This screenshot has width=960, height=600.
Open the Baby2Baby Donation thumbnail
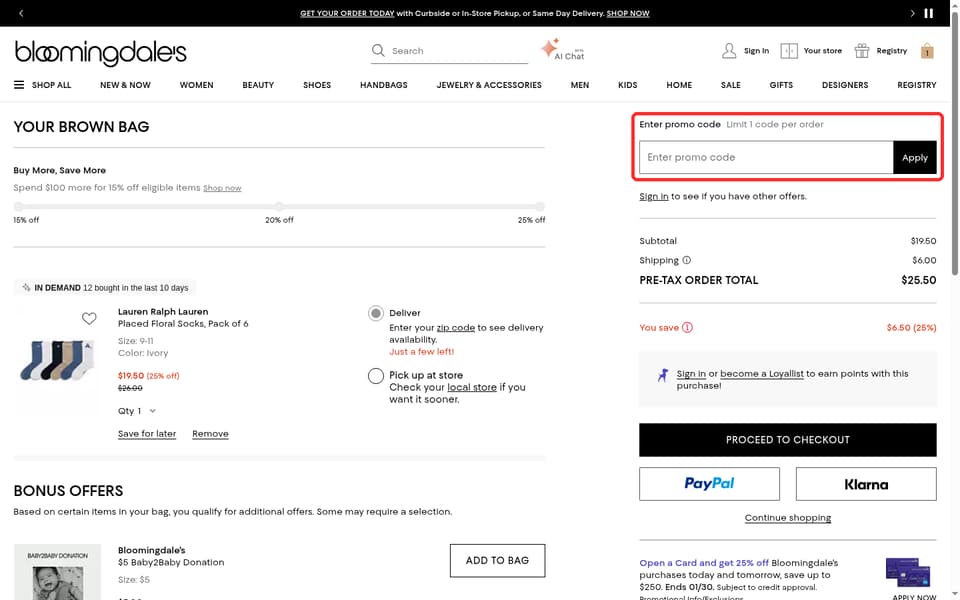click(57, 572)
